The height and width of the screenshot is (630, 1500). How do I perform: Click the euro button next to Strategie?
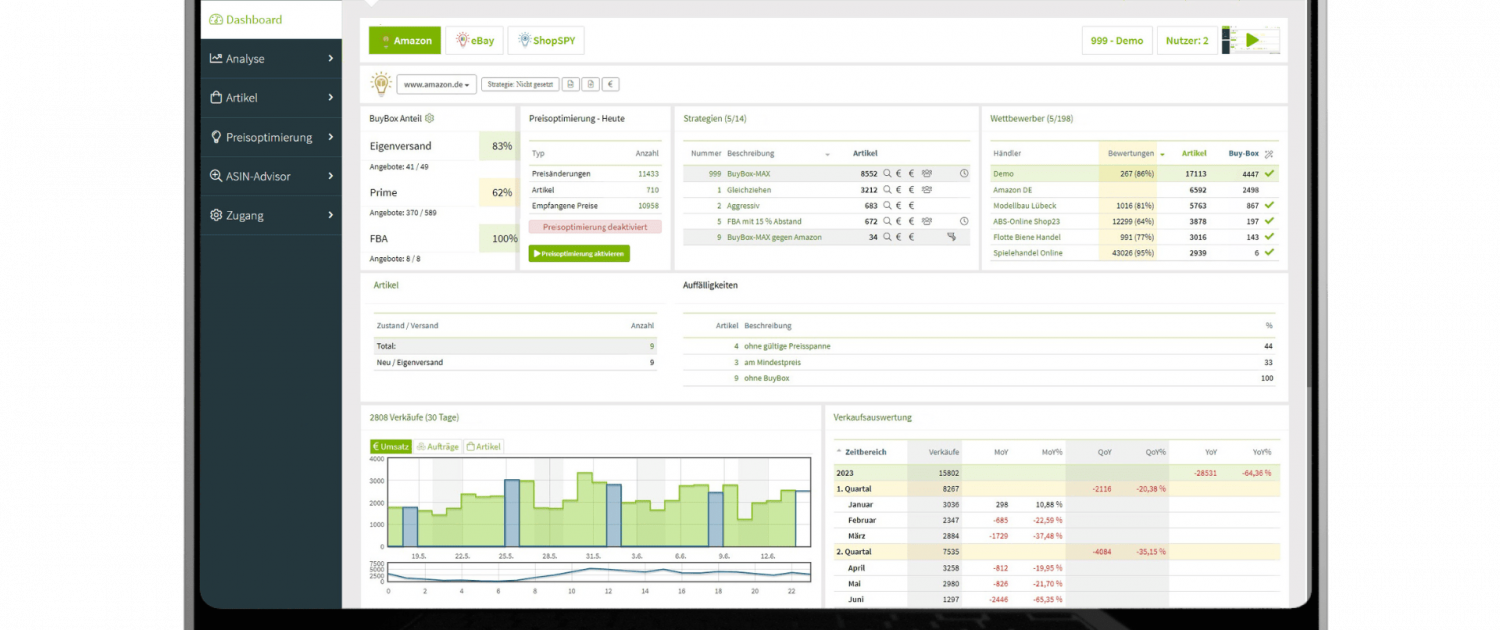(611, 85)
